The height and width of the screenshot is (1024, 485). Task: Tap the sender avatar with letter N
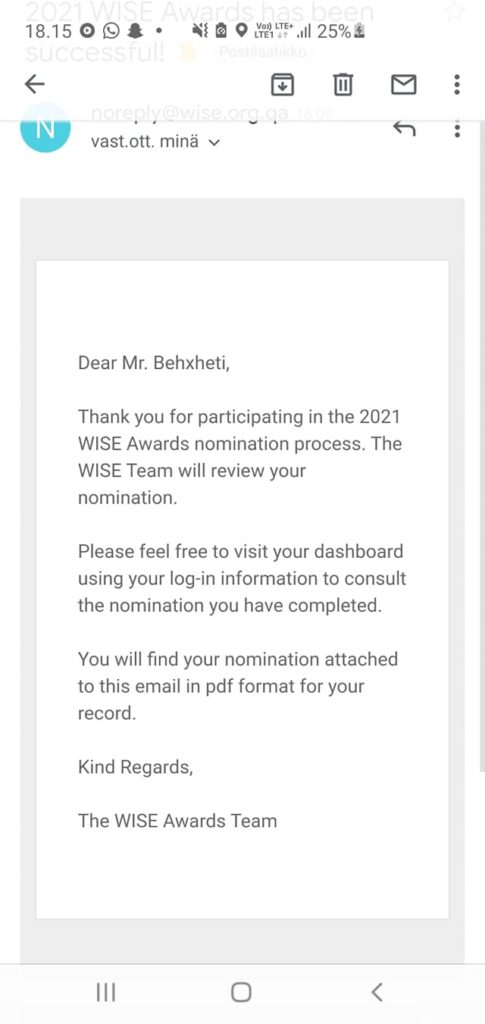pos(46,129)
